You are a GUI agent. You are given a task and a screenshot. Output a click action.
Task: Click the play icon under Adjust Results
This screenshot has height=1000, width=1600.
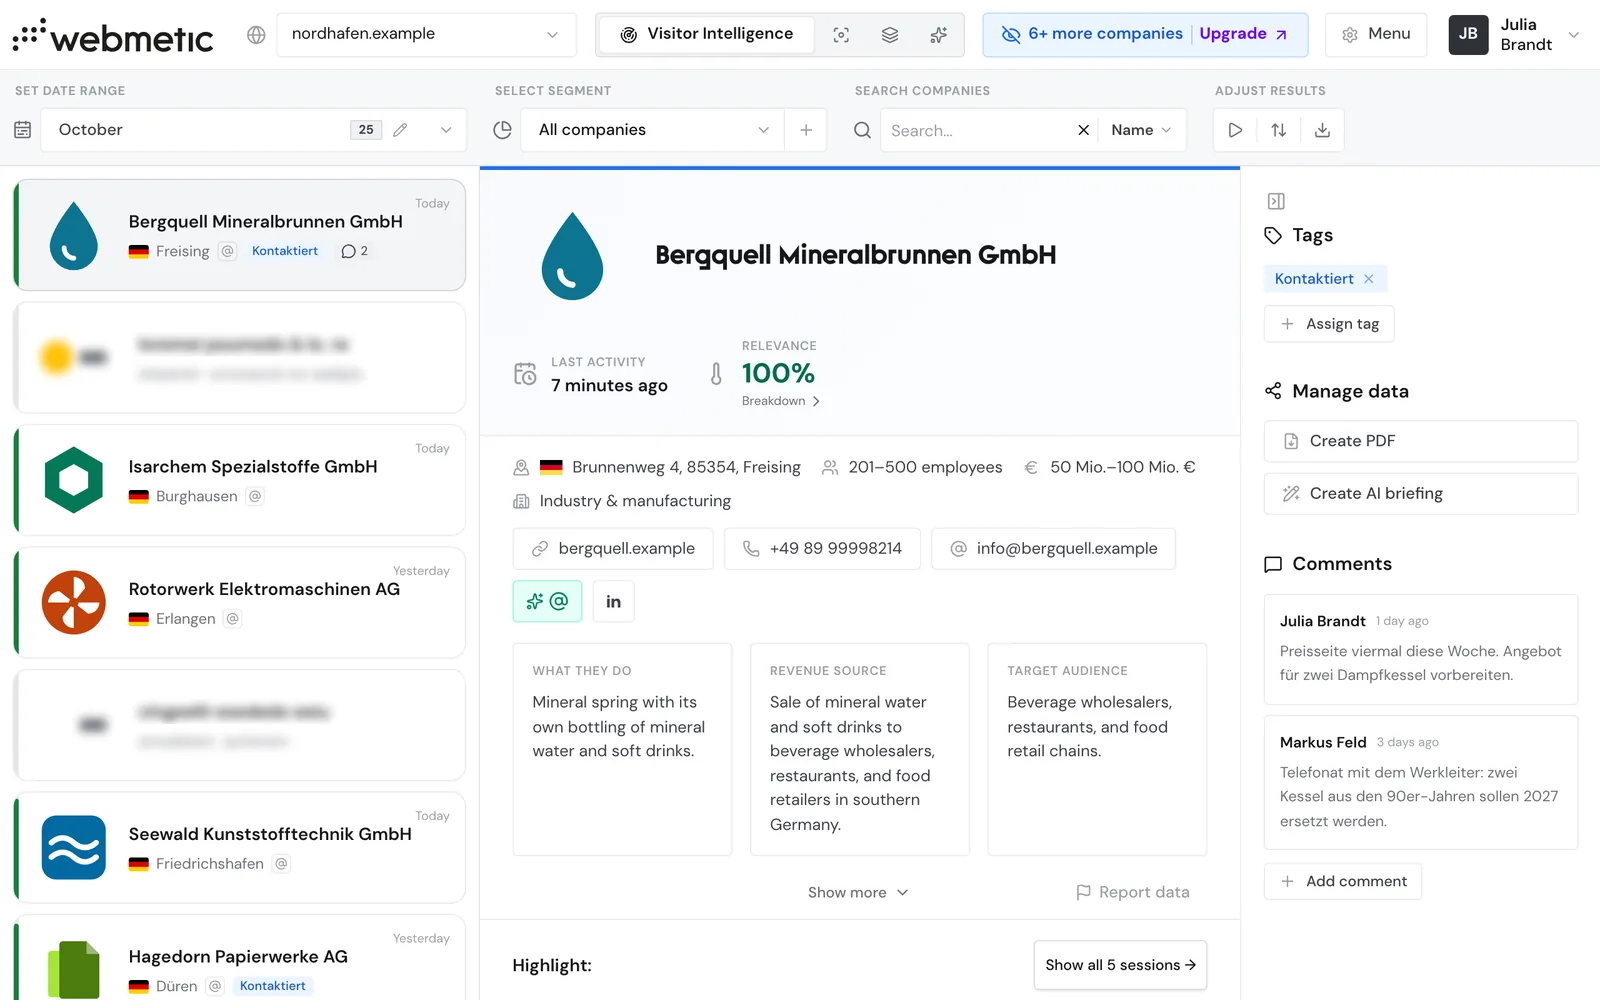pos(1235,130)
